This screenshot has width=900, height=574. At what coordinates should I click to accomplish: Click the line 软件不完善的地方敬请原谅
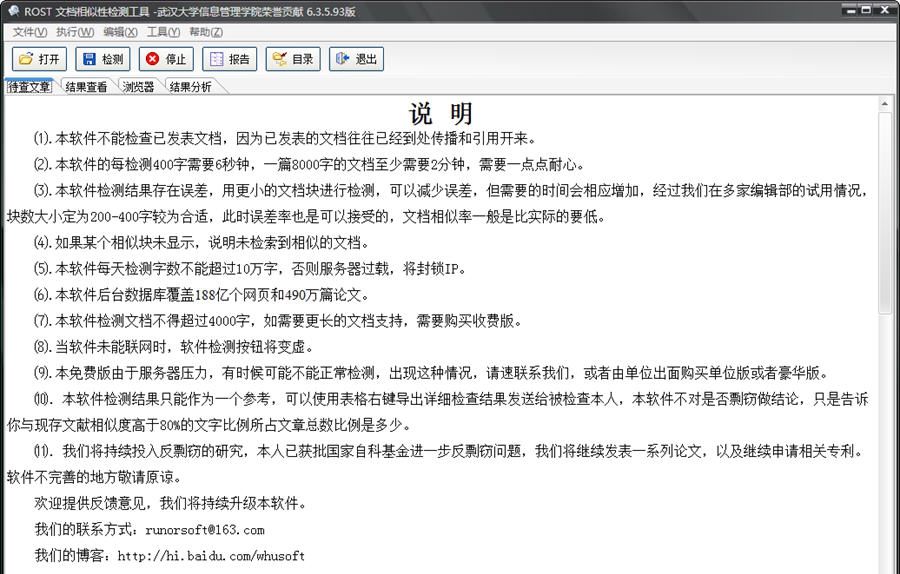95,478
